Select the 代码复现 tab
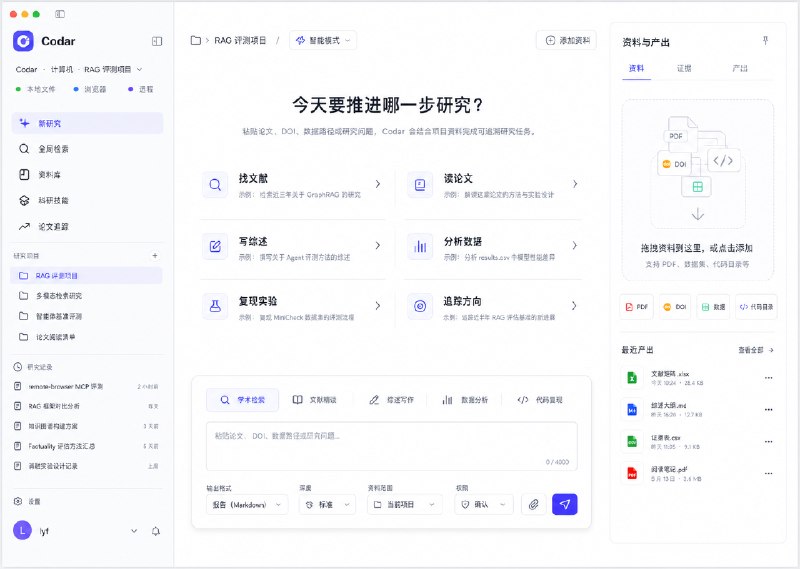Screen dimensions: 800x569 [x=540, y=400]
